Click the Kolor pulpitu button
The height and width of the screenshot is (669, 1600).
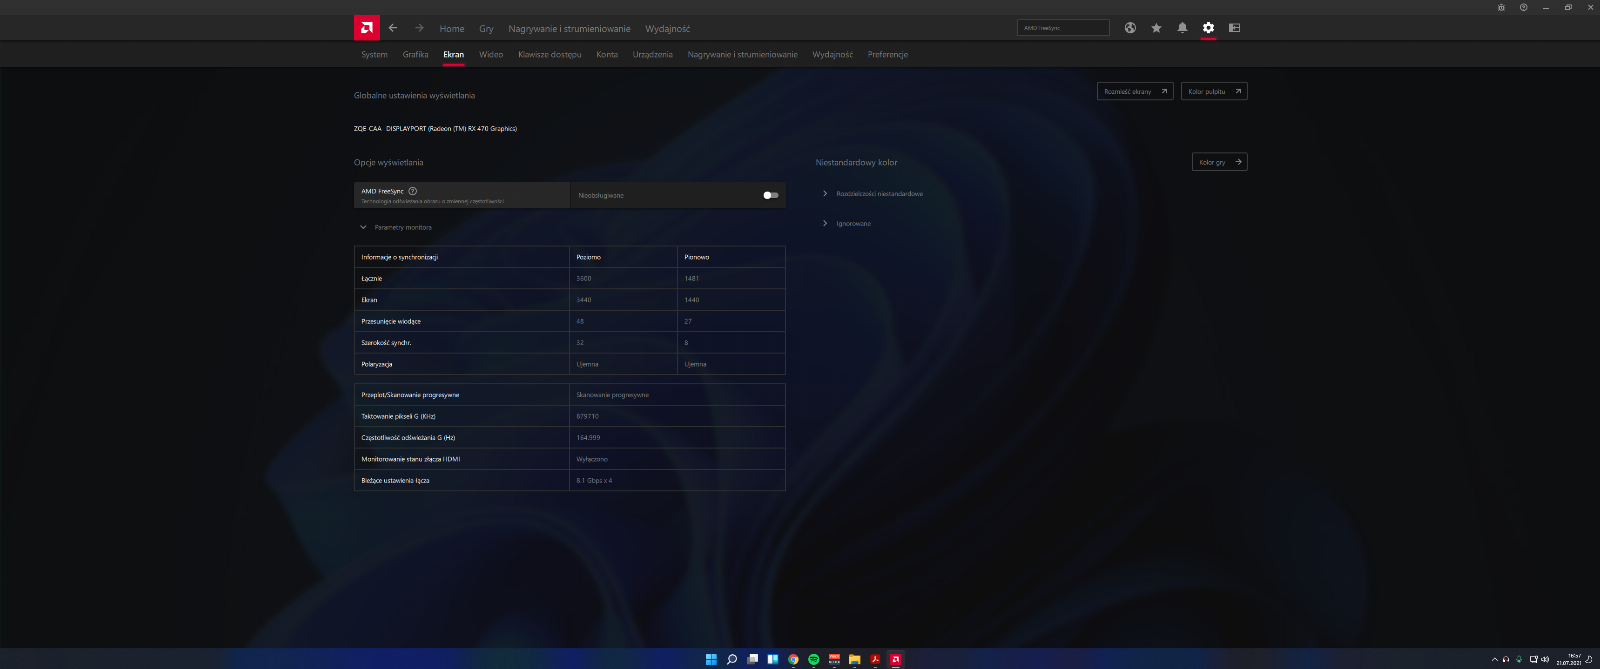tap(1214, 91)
